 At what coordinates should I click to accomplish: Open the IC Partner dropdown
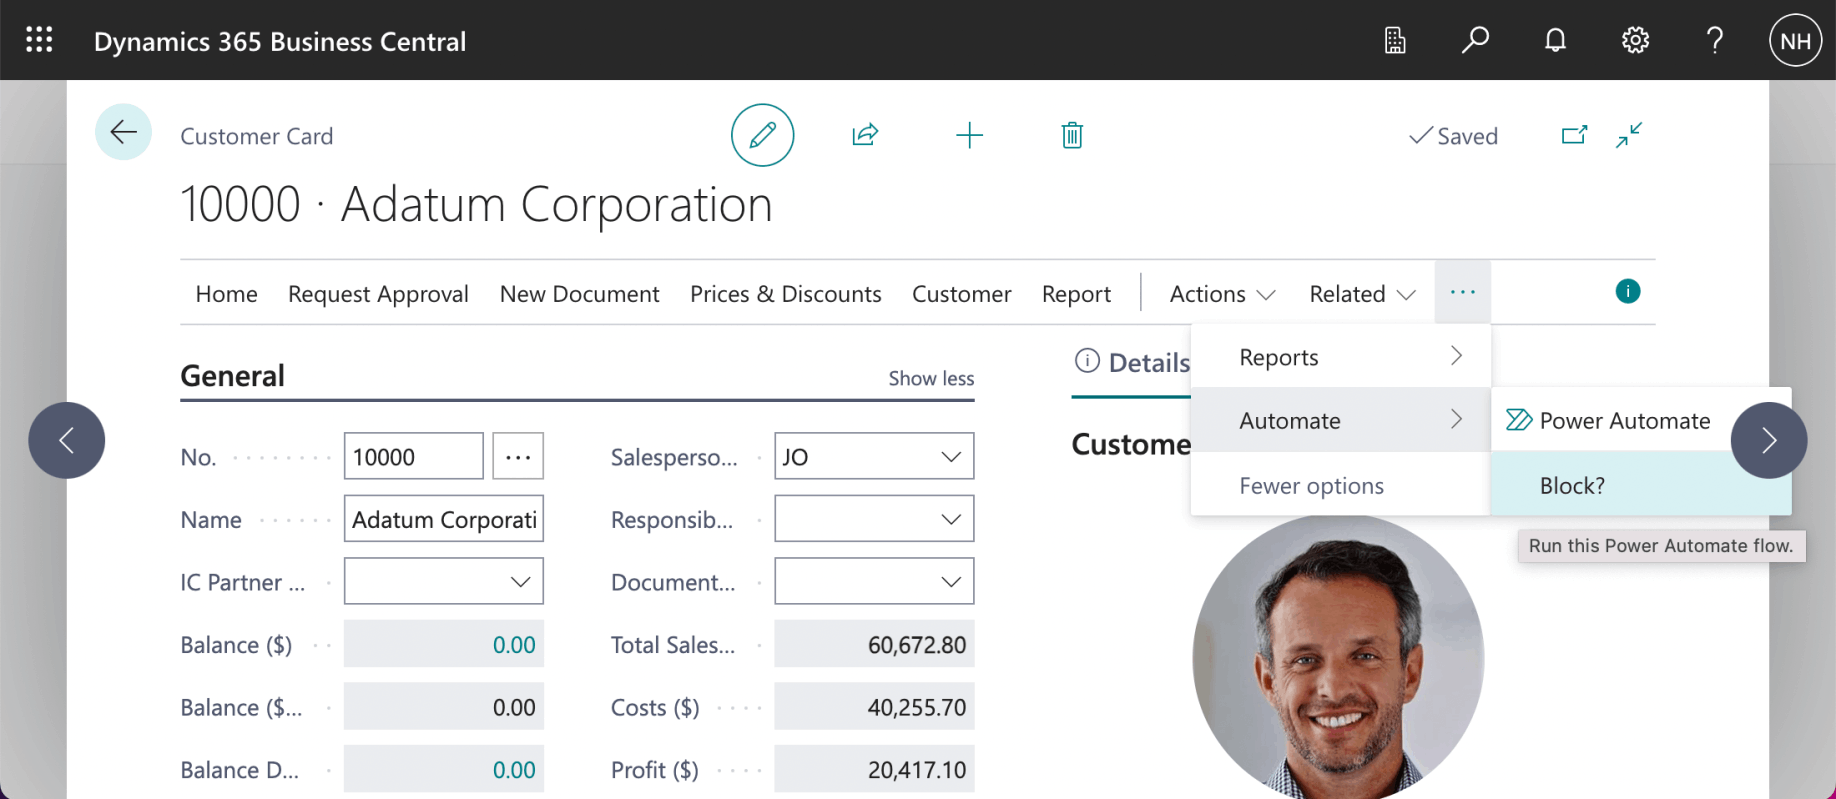[520, 582]
